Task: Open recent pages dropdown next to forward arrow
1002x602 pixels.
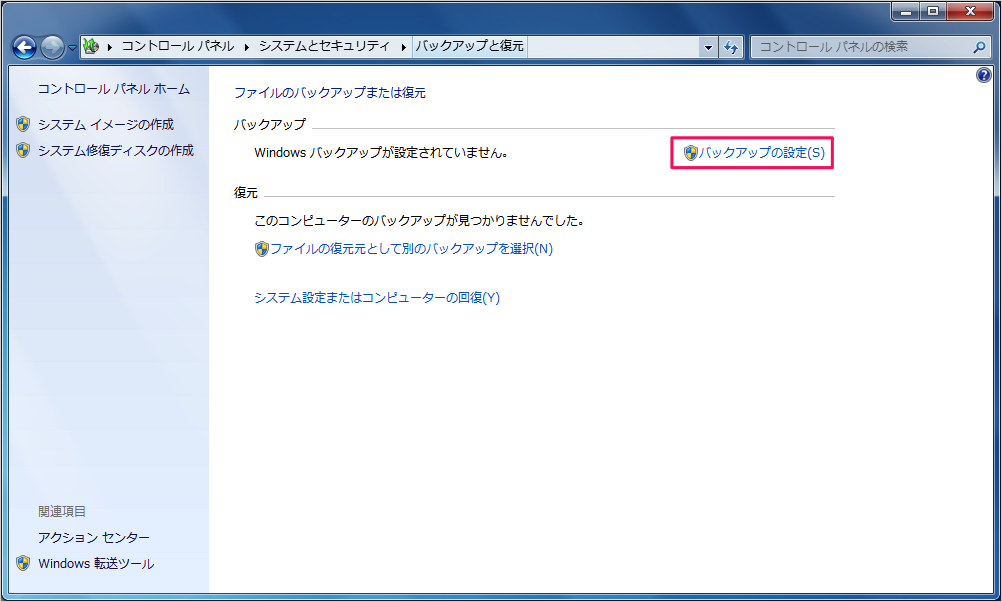Action: 72,47
